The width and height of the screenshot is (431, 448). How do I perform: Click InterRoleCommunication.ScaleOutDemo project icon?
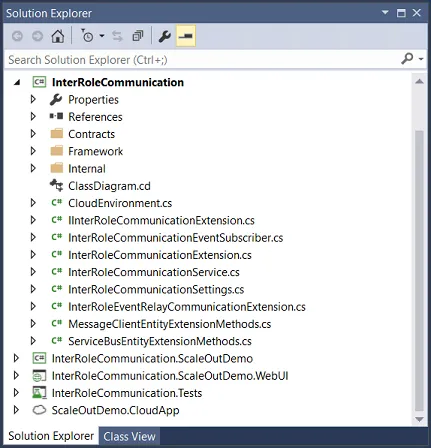(x=39, y=358)
